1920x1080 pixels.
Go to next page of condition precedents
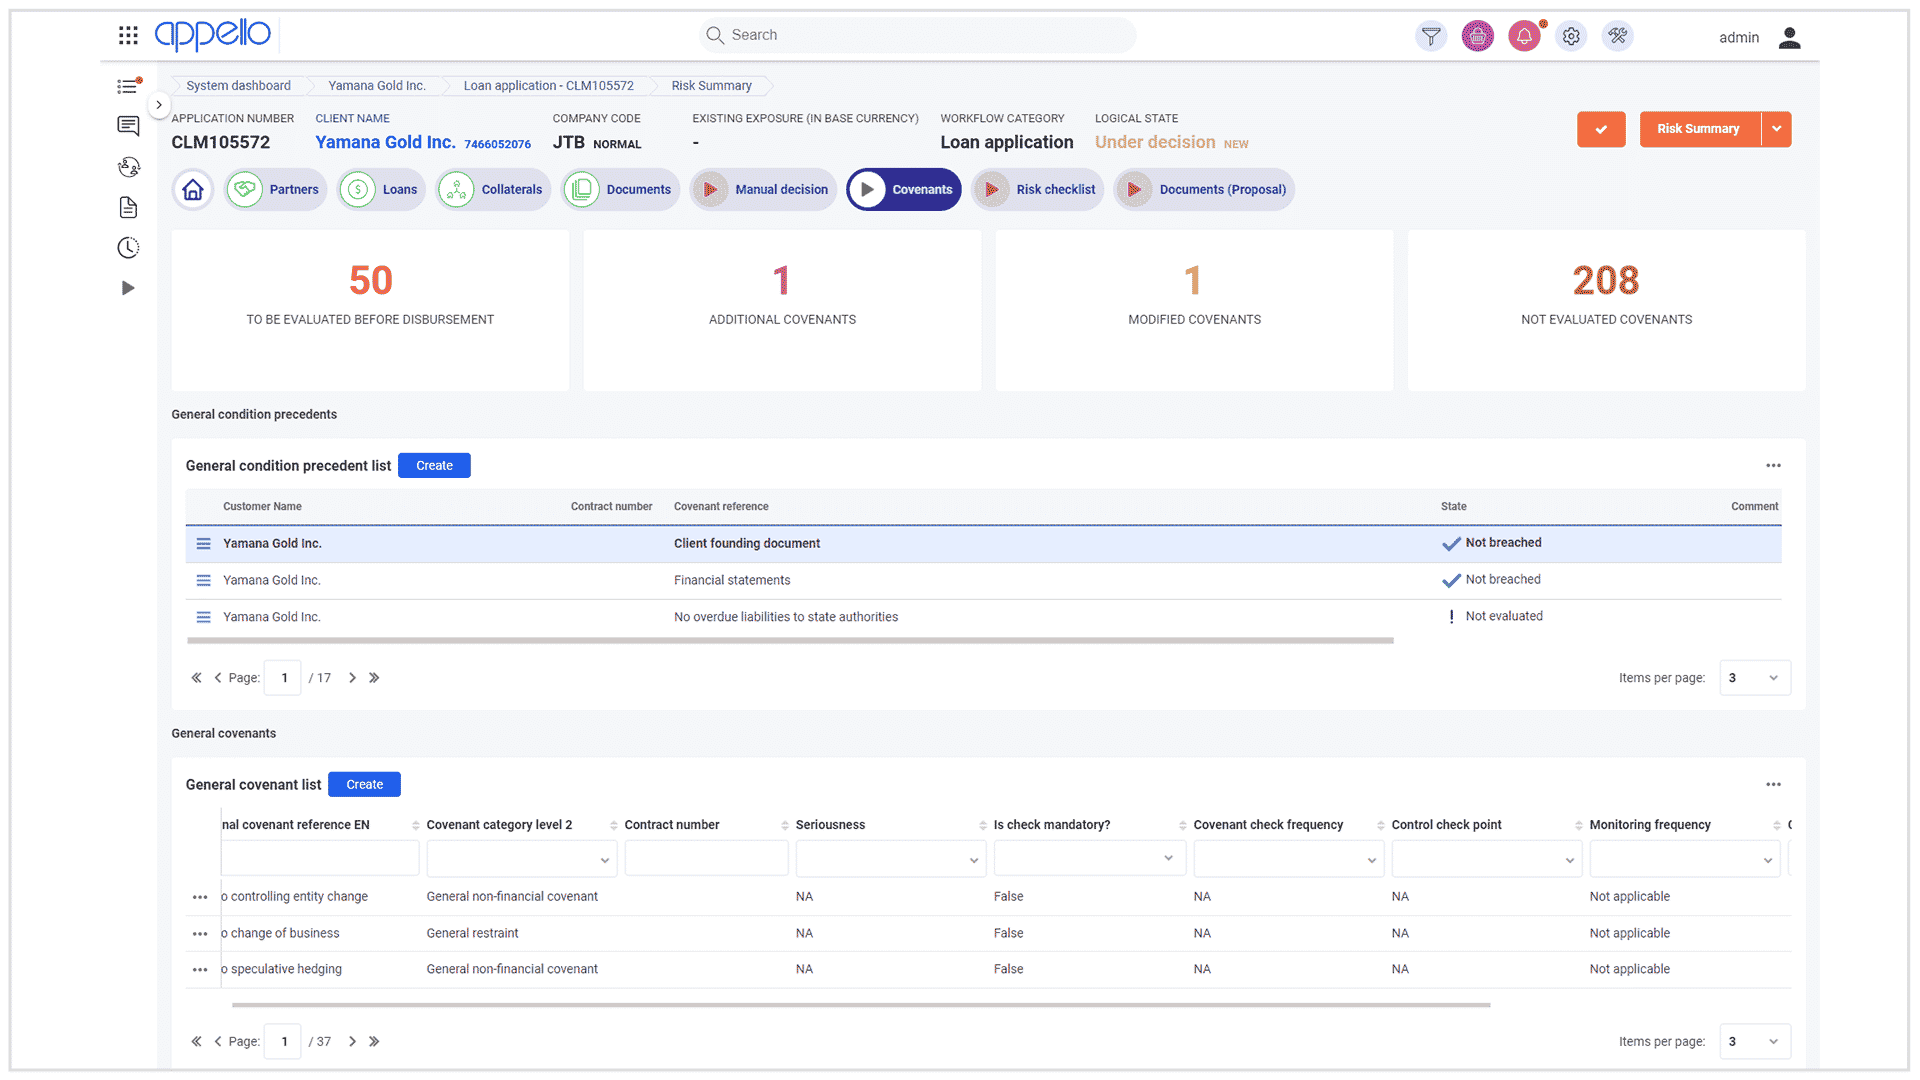[352, 678]
